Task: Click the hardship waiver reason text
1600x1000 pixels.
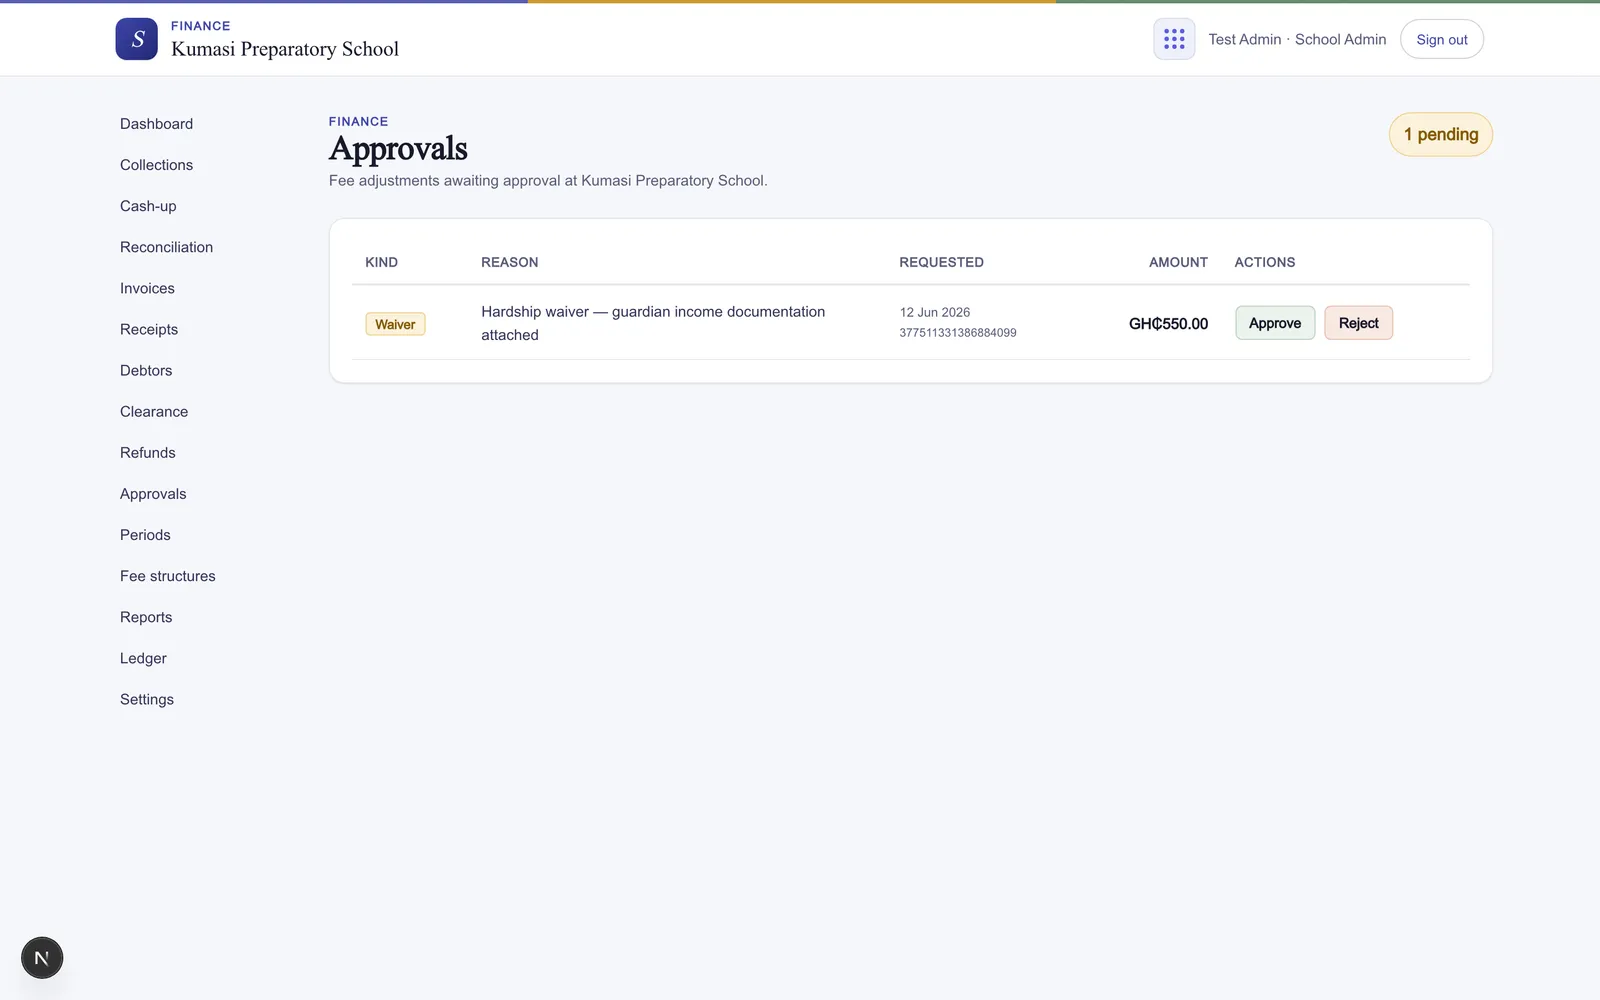Action: pyautogui.click(x=653, y=323)
